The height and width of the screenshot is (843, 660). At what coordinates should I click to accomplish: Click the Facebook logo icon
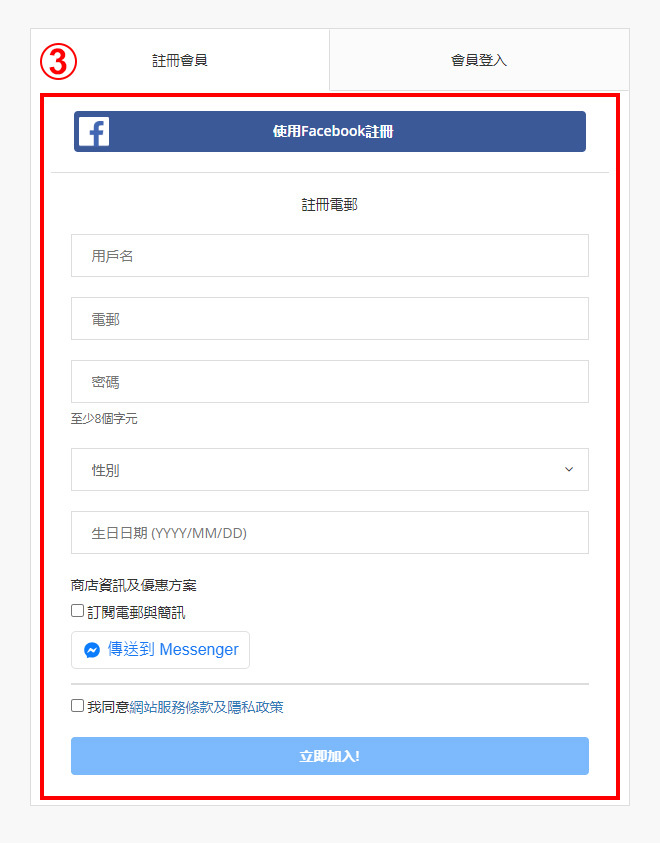(x=94, y=131)
